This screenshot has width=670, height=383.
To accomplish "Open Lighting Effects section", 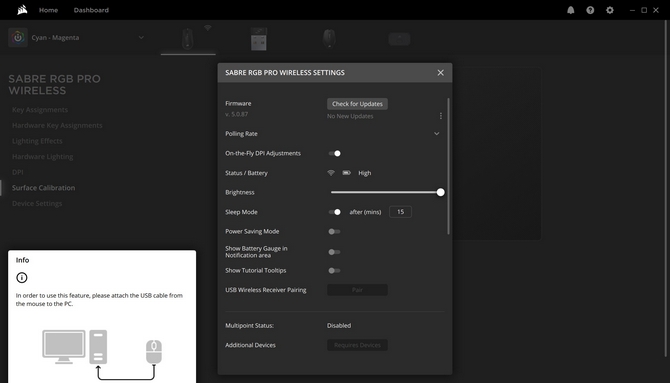I will (37, 141).
